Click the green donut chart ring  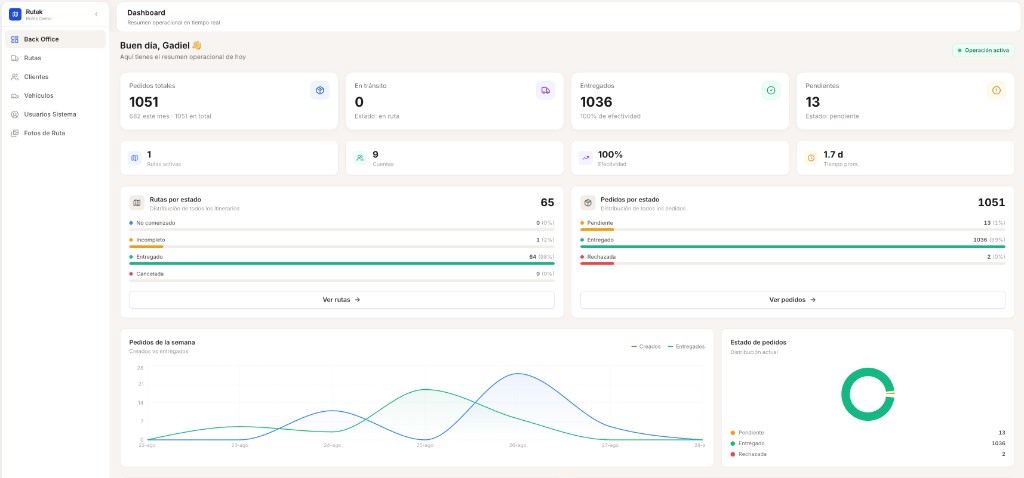[845, 394]
